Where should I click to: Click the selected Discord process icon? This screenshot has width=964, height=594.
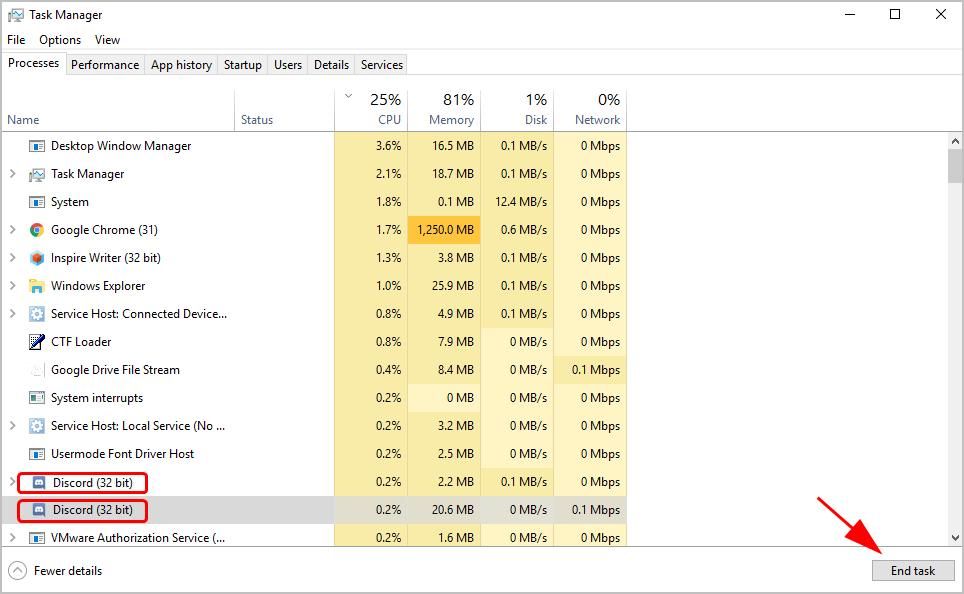coord(39,510)
